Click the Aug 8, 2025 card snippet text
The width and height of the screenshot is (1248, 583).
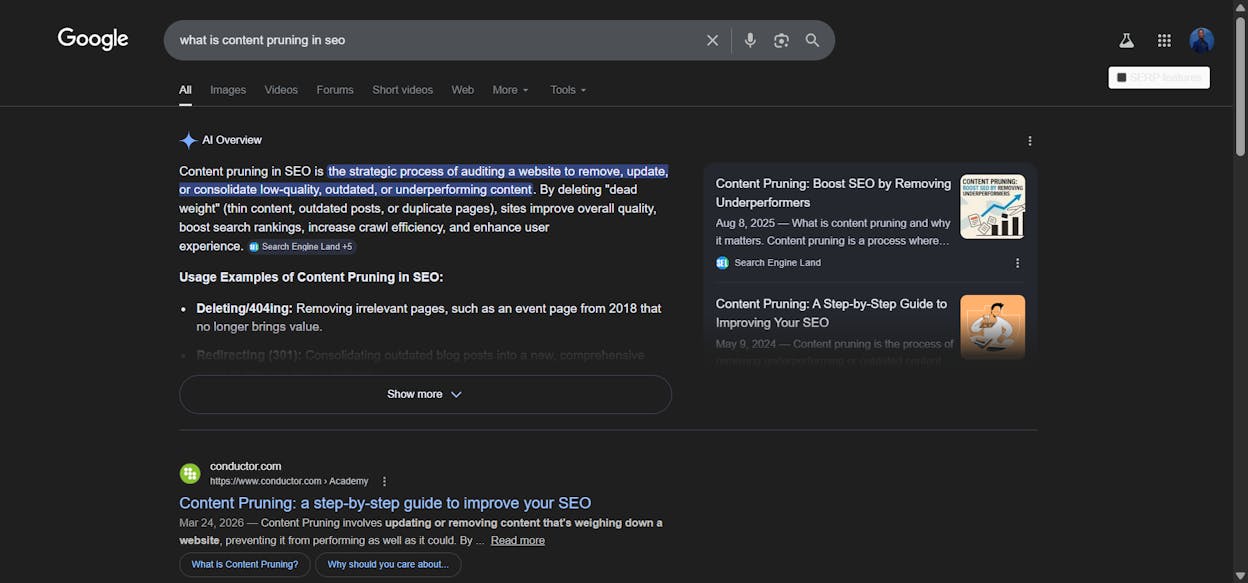point(833,232)
